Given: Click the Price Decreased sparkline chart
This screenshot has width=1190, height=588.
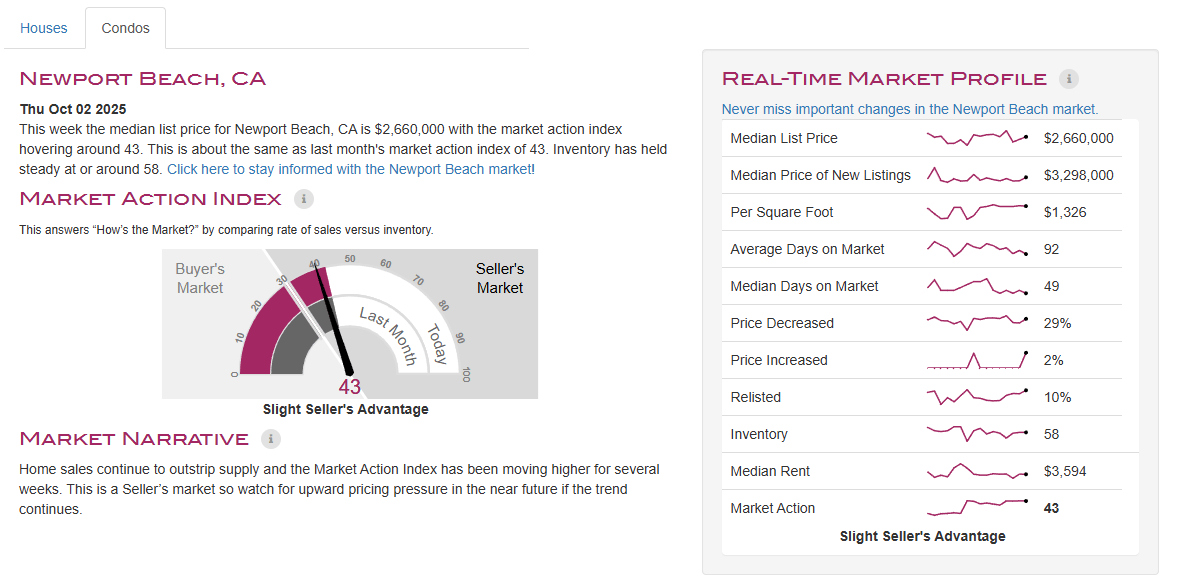Looking at the screenshot, I should click(x=977, y=323).
